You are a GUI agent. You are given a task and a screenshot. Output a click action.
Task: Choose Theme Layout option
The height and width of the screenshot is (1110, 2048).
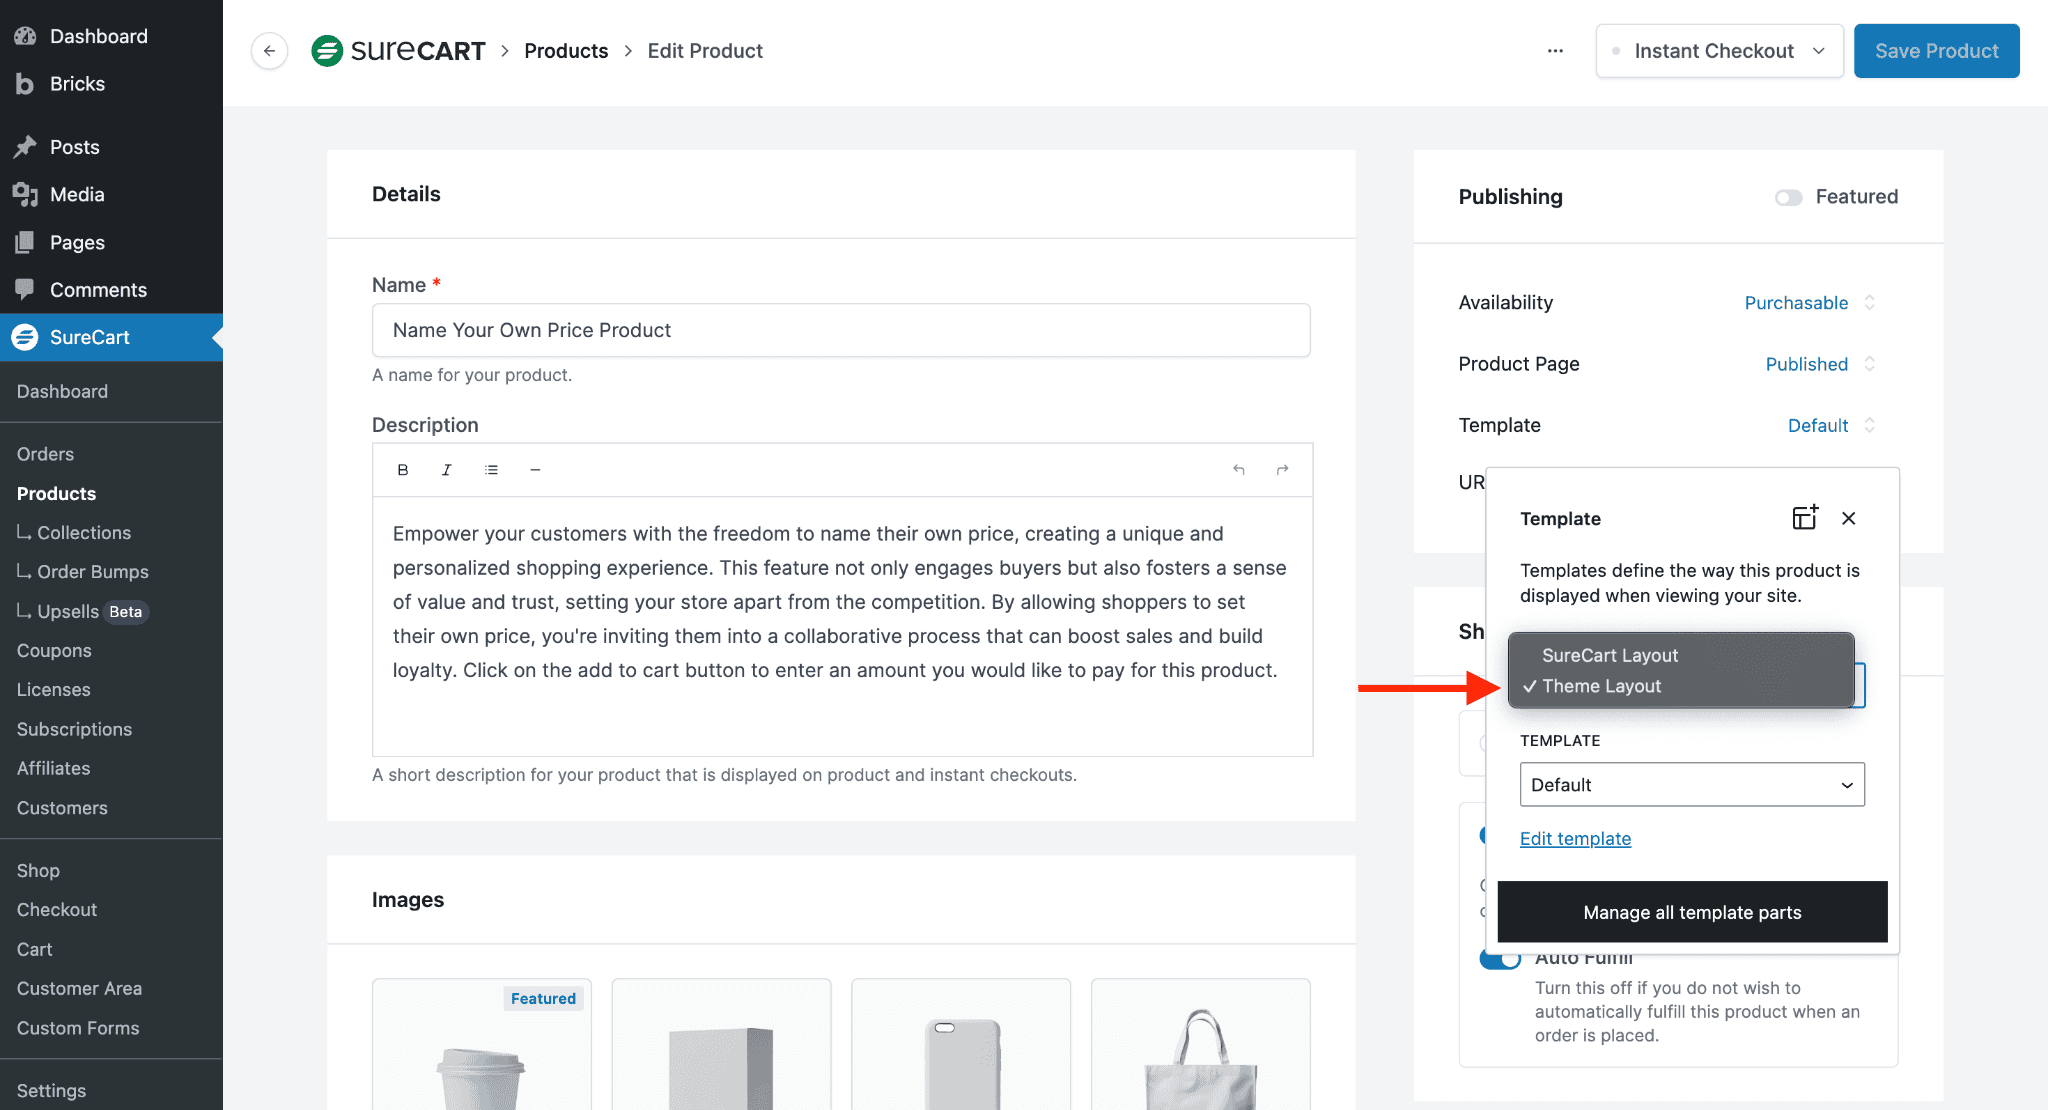tap(1601, 686)
